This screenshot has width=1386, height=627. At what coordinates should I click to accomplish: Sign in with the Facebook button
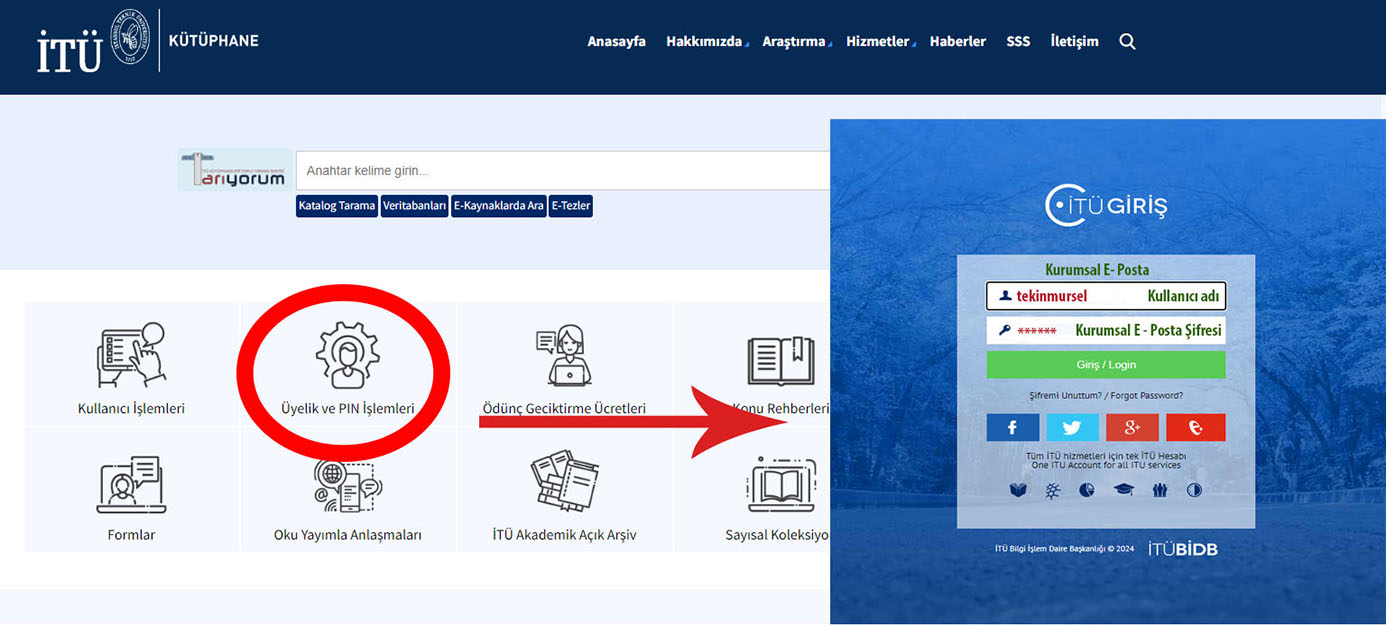[x=1012, y=428]
